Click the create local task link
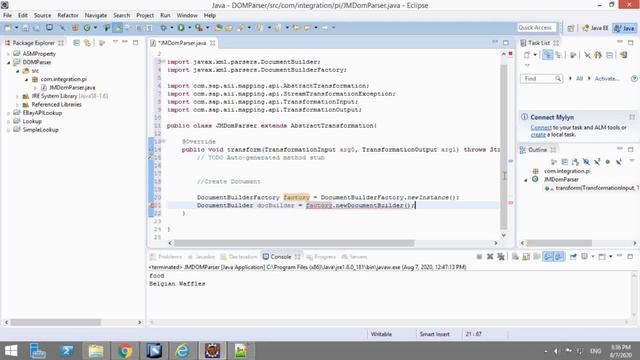This screenshot has width=640, height=360. pos(538,135)
